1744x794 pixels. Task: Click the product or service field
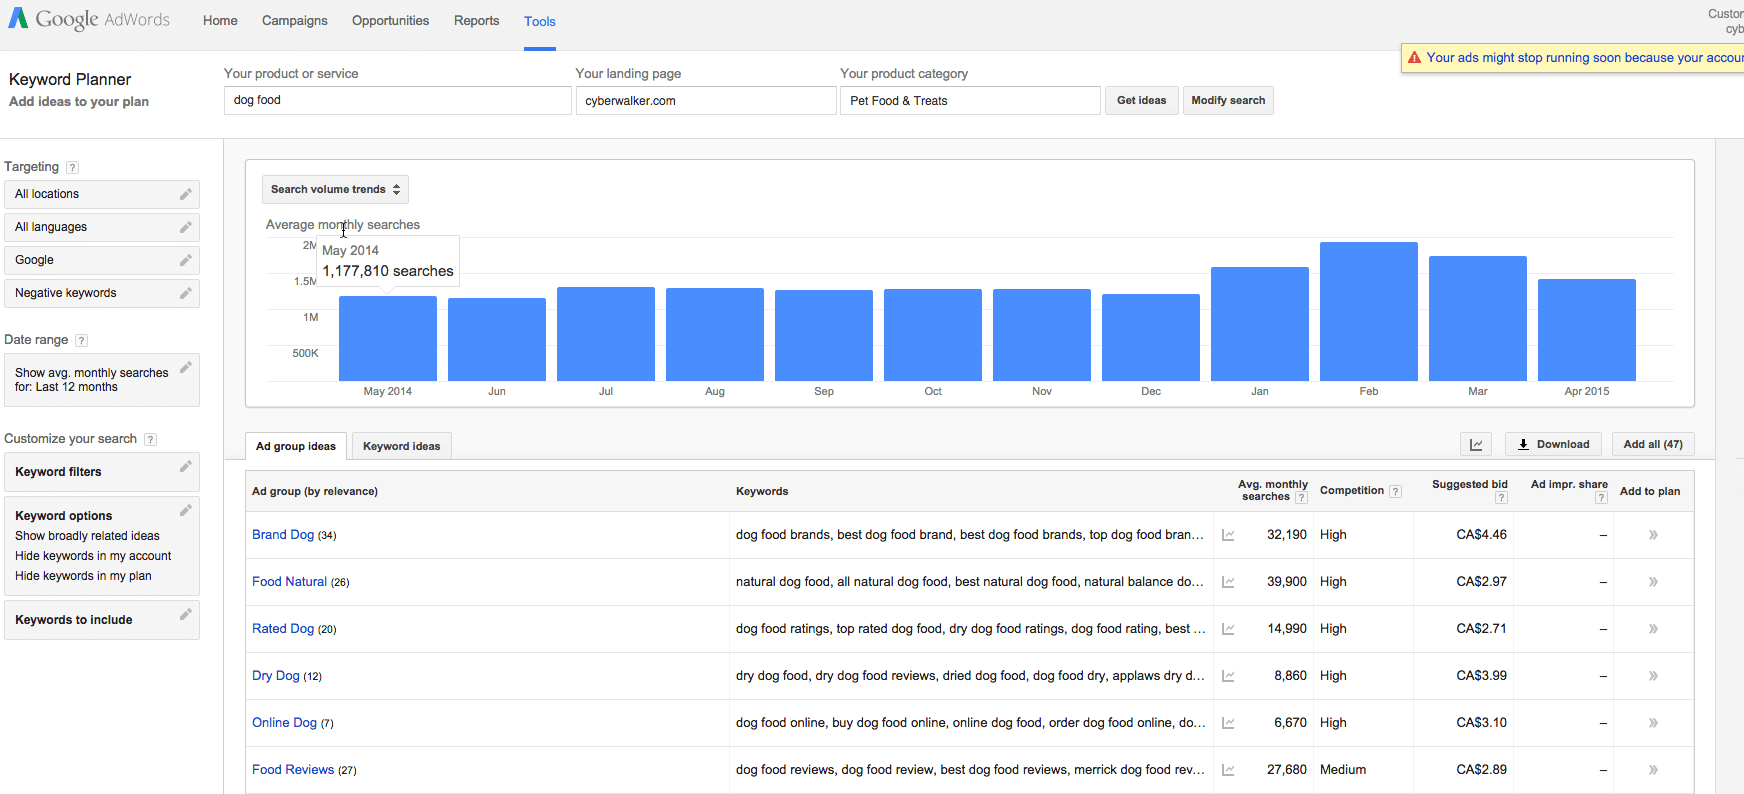point(398,100)
